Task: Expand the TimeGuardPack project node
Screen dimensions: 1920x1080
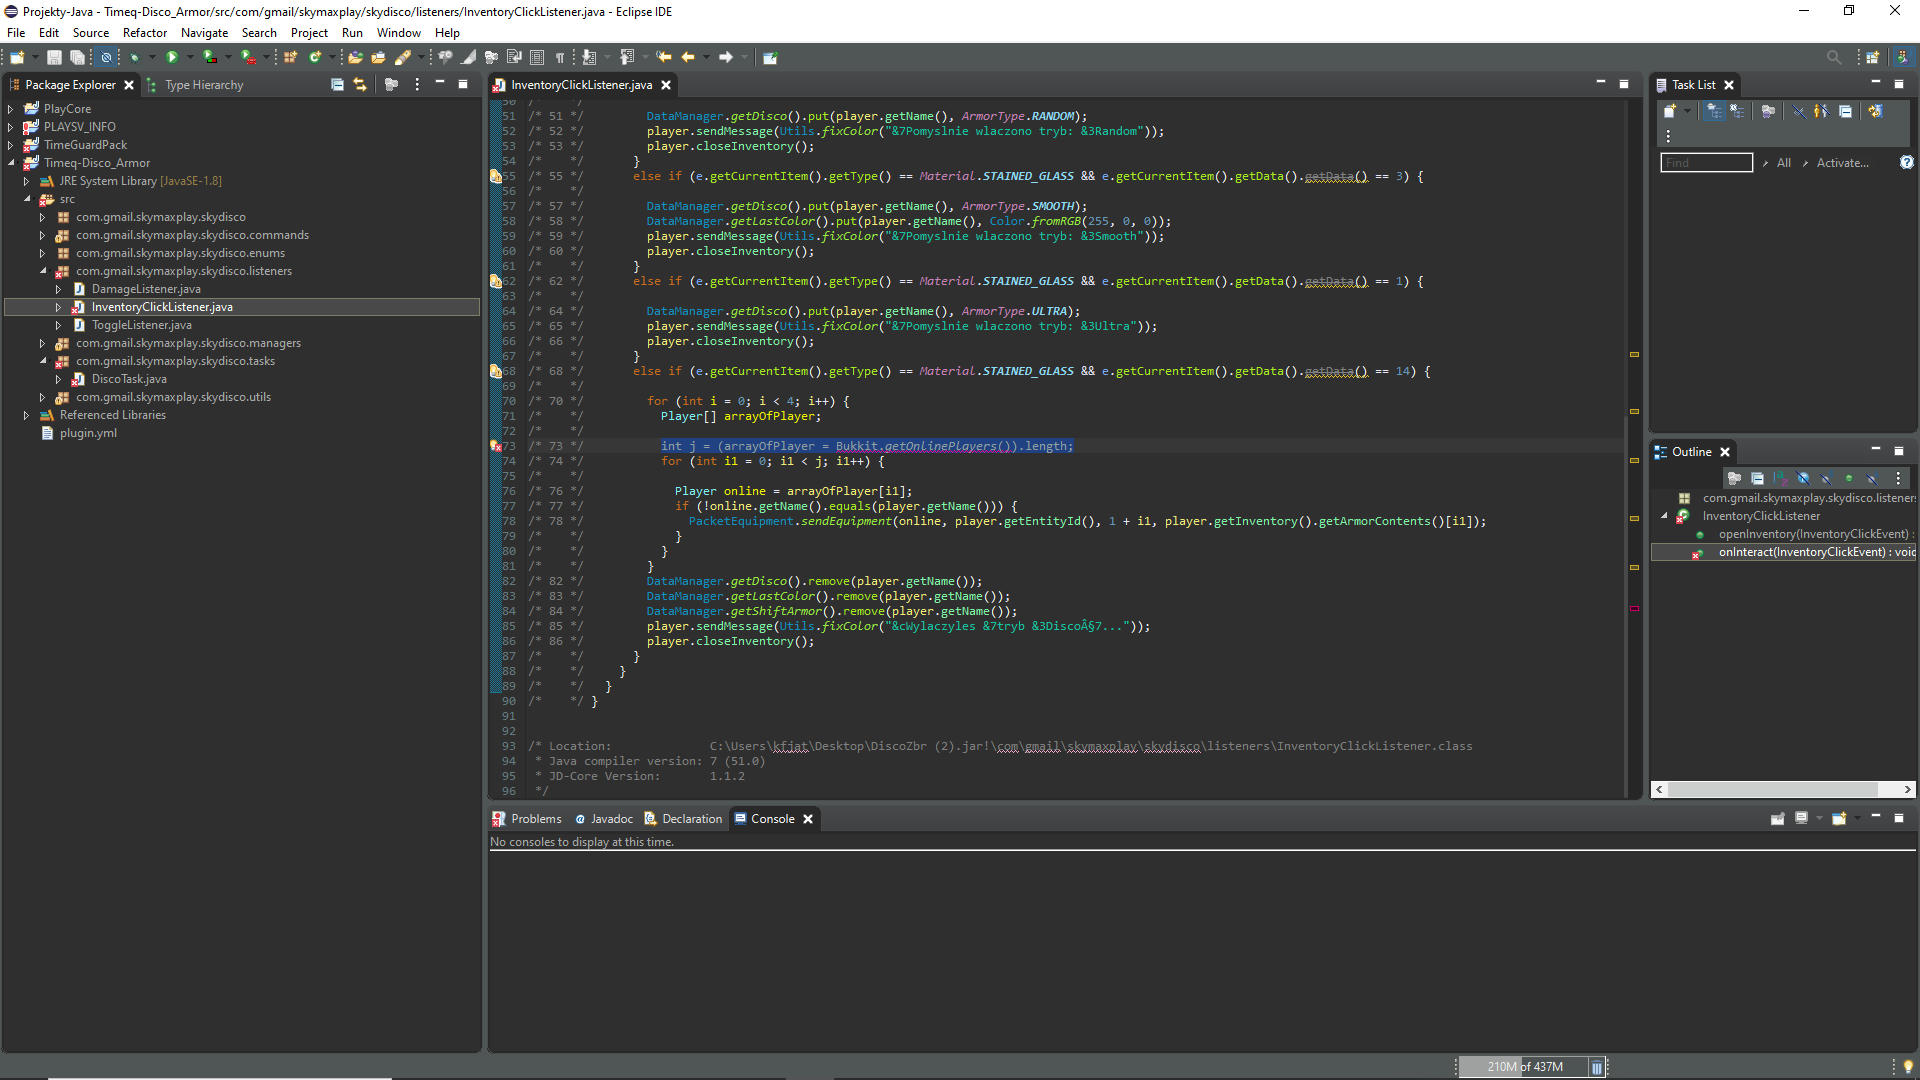Action: tap(11, 145)
